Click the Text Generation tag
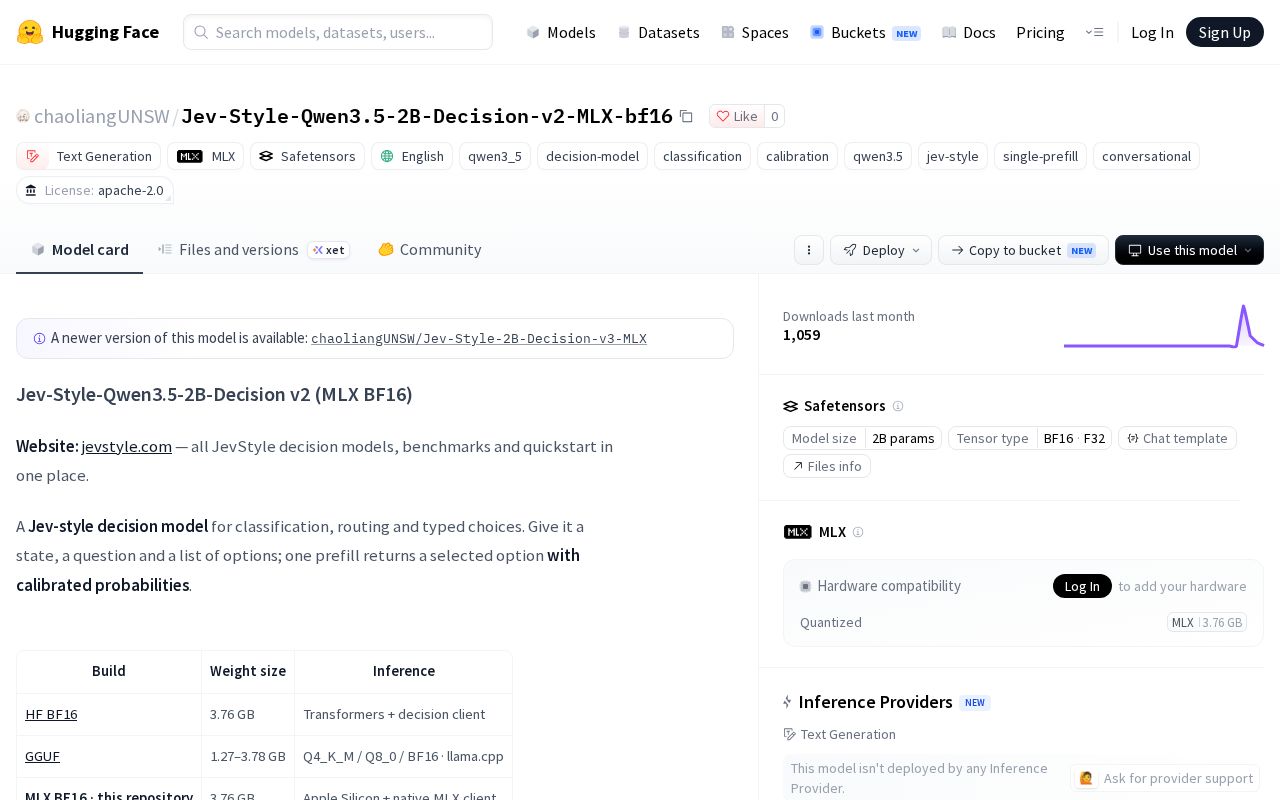 pyautogui.click(x=89, y=156)
